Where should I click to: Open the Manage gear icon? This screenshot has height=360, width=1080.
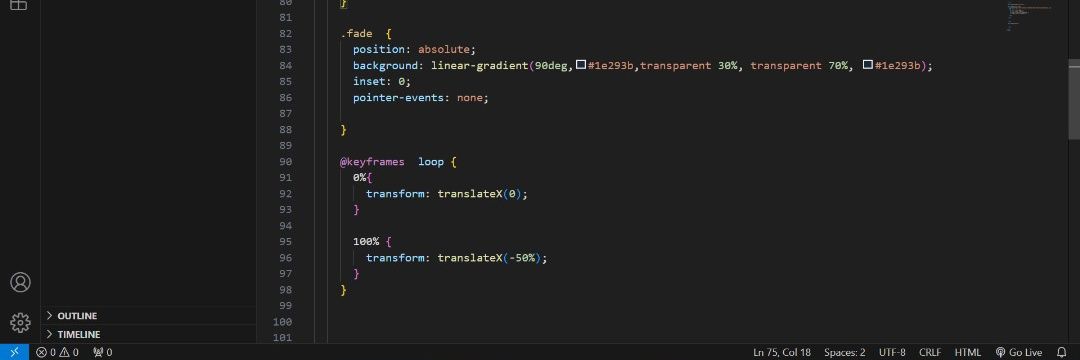(x=20, y=322)
